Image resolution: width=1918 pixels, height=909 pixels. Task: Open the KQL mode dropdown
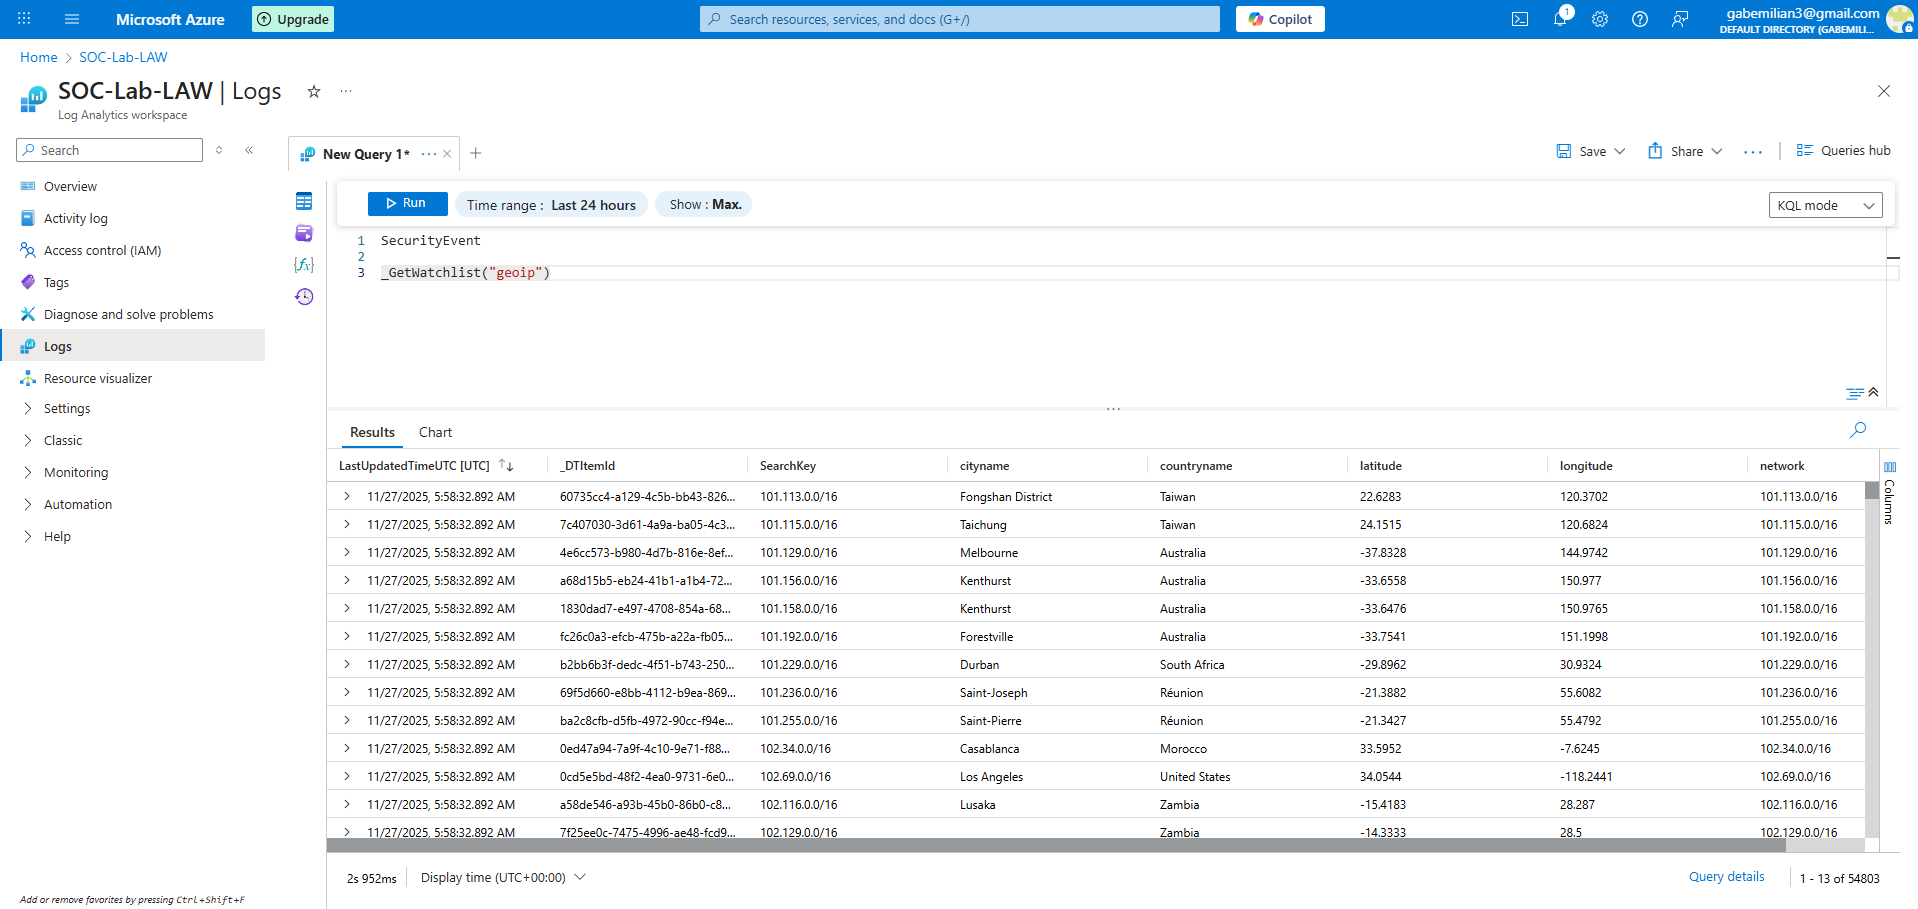tap(1826, 205)
